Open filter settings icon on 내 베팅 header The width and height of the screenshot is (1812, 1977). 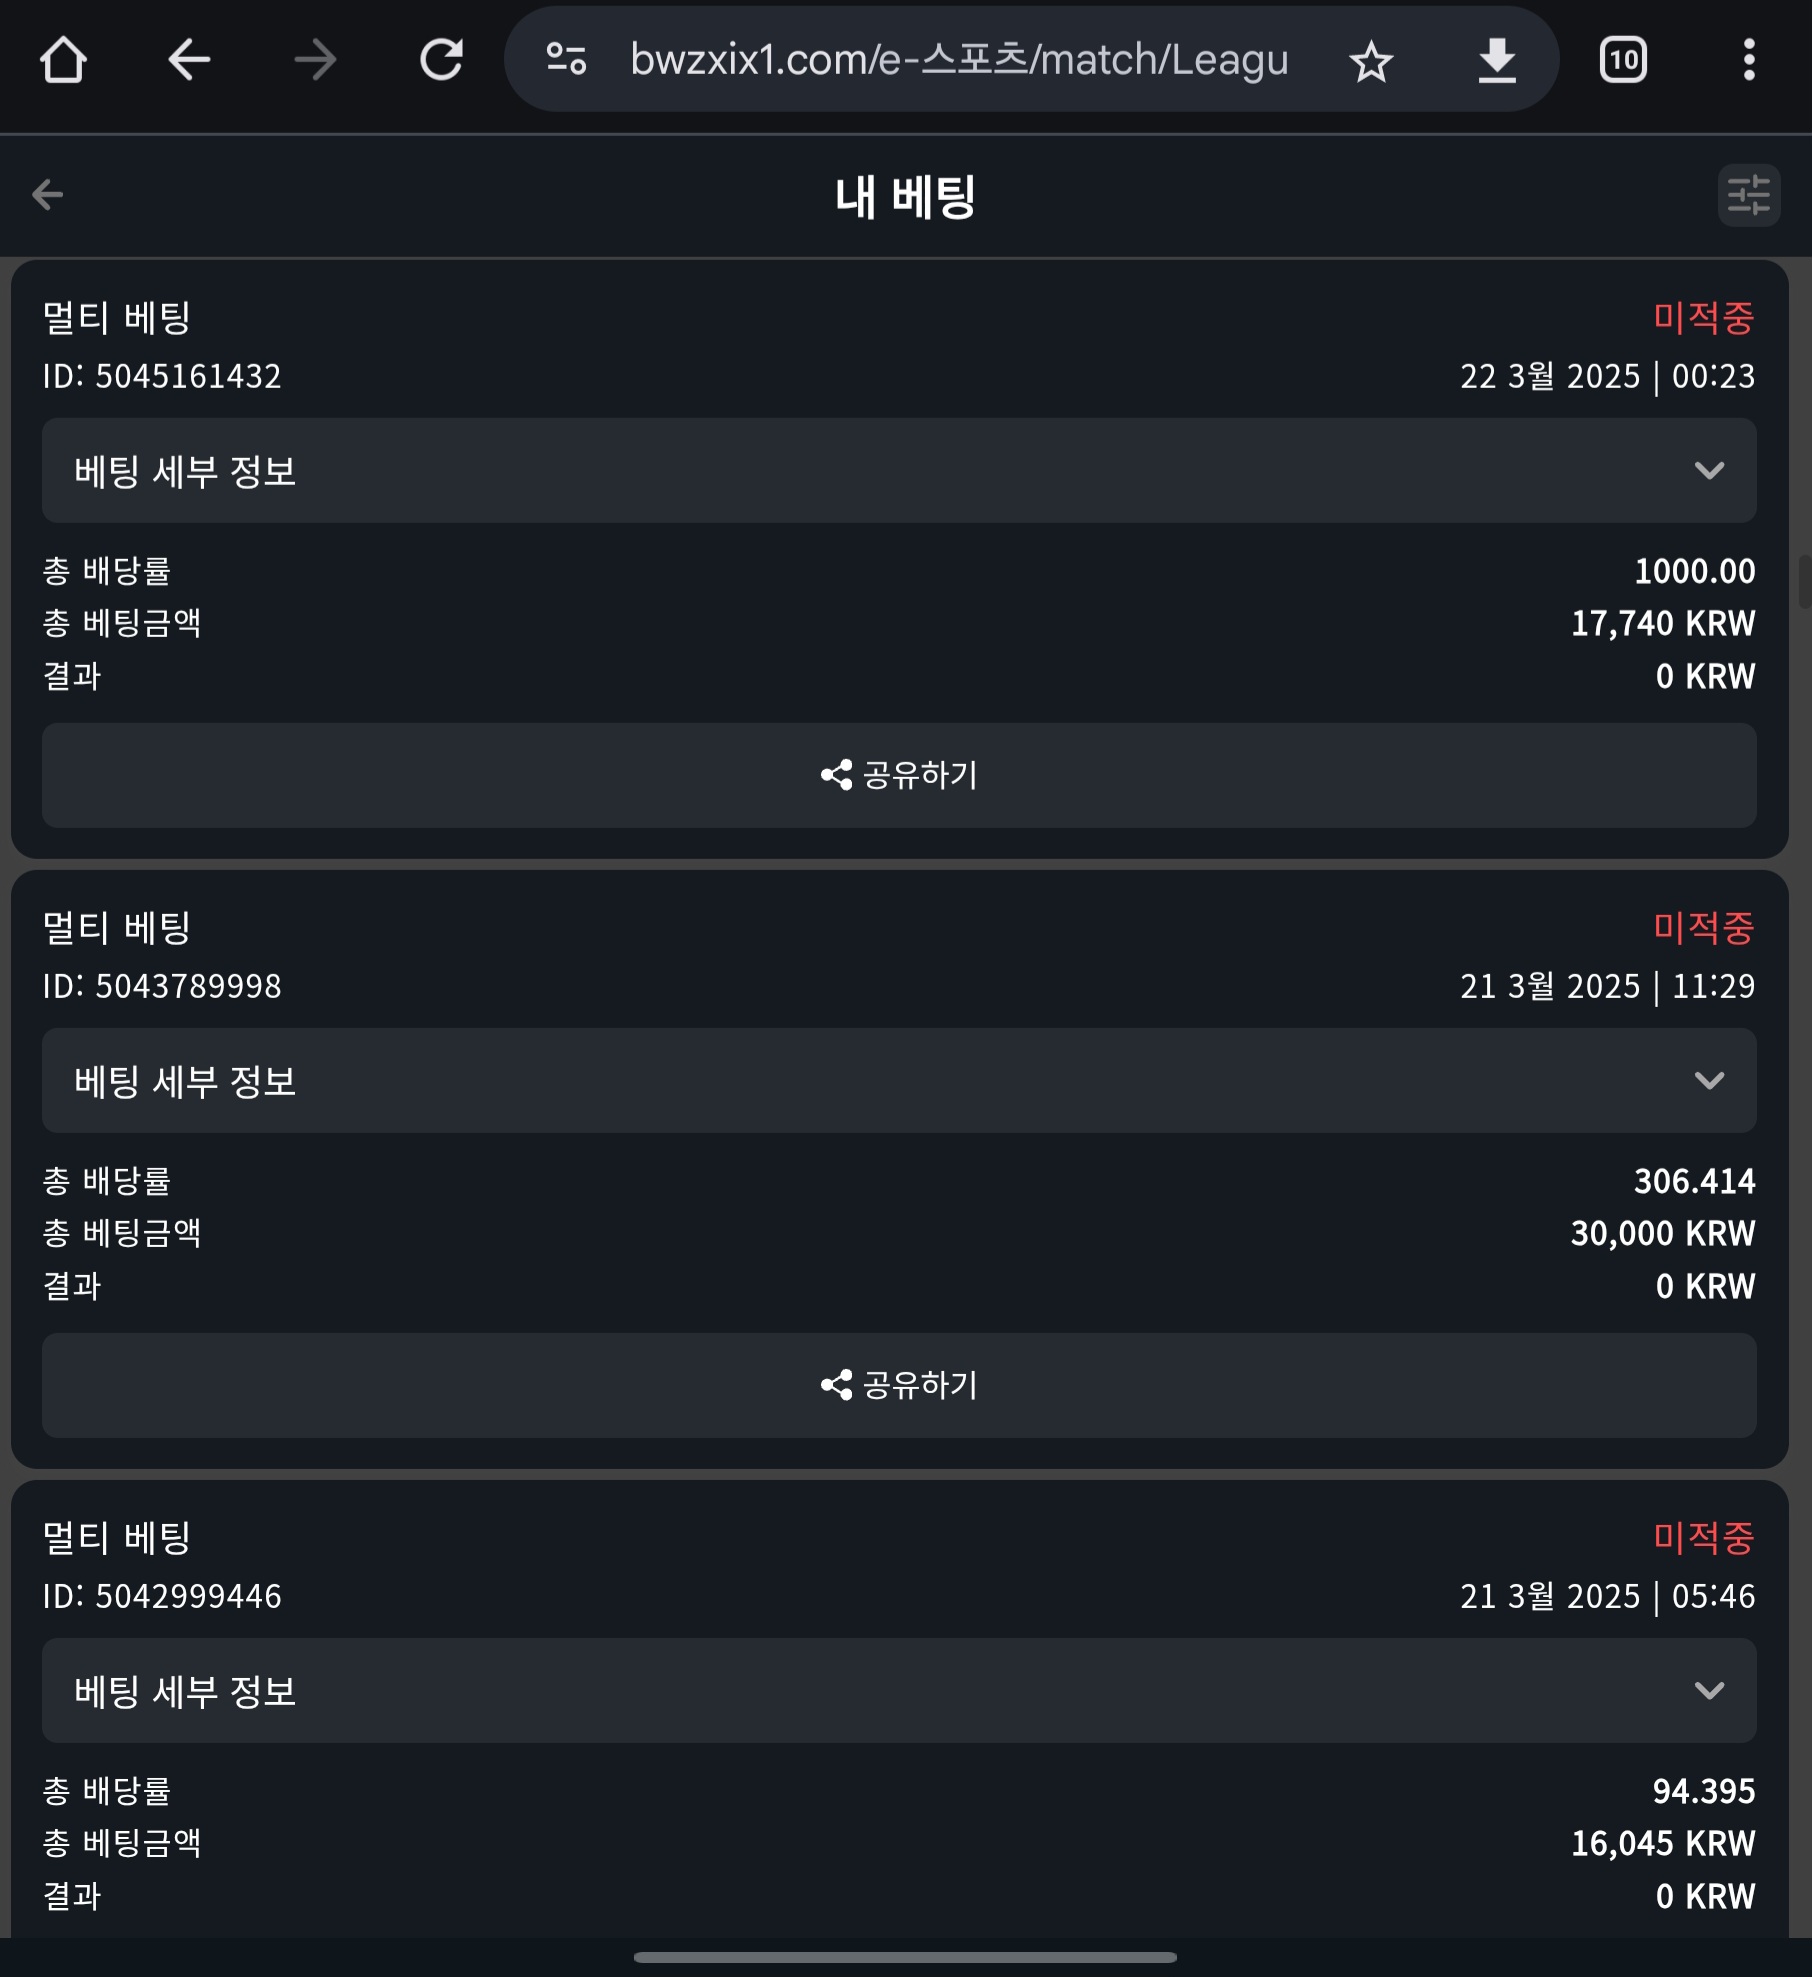coord(1749,195)
